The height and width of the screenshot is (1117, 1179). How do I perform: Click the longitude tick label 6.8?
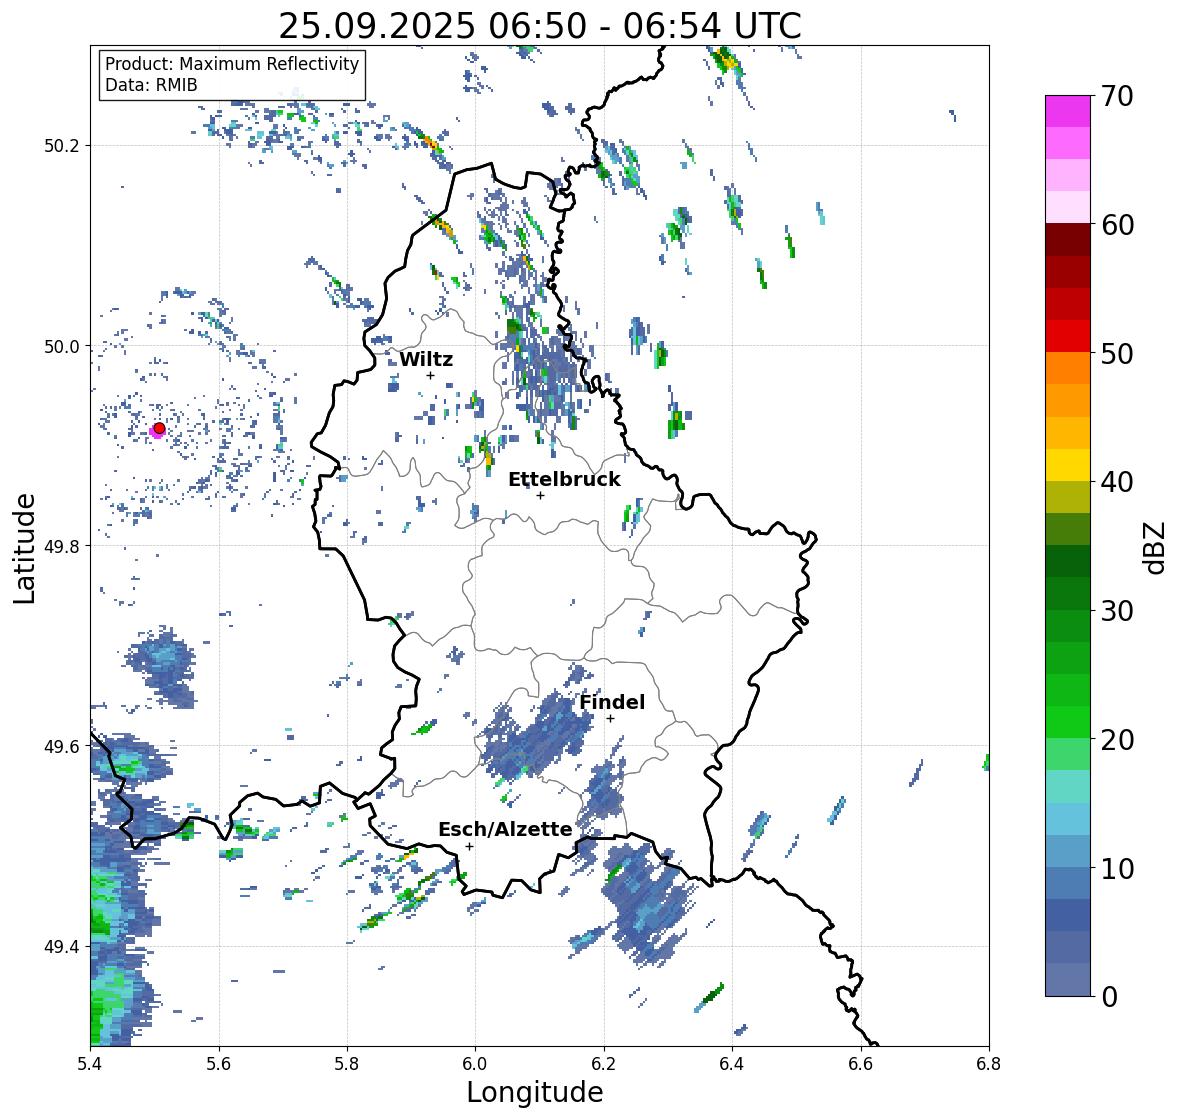(989, 1064)
